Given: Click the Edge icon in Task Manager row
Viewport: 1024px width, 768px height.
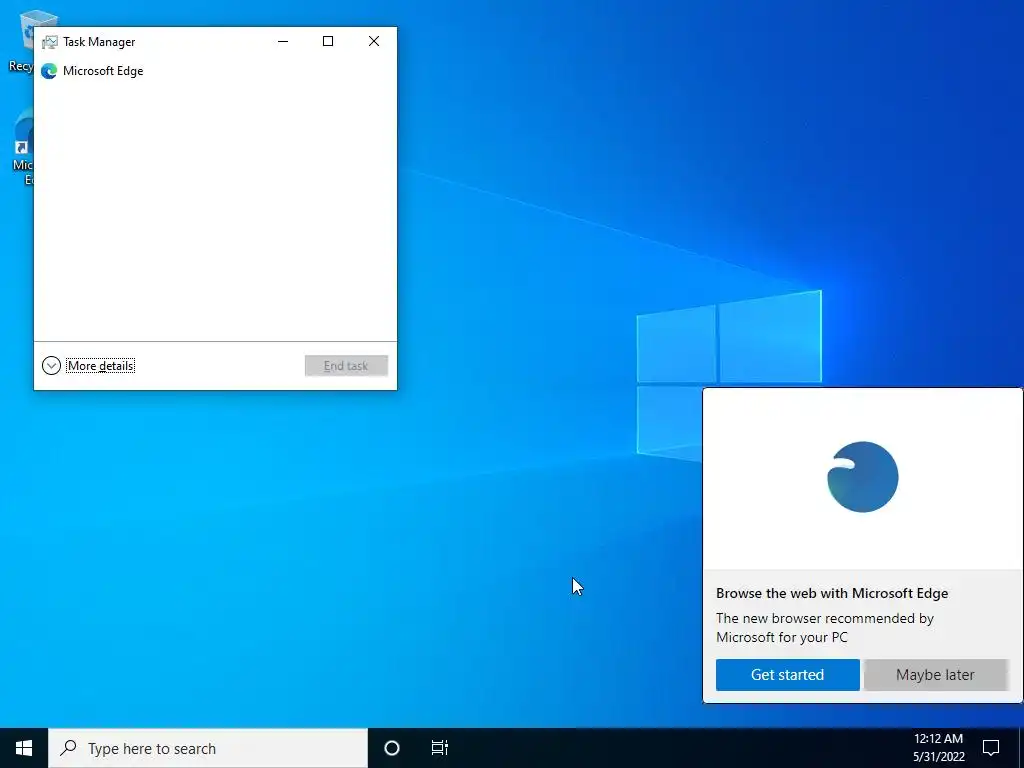Looking at the screenshot, I should point(49,71).
